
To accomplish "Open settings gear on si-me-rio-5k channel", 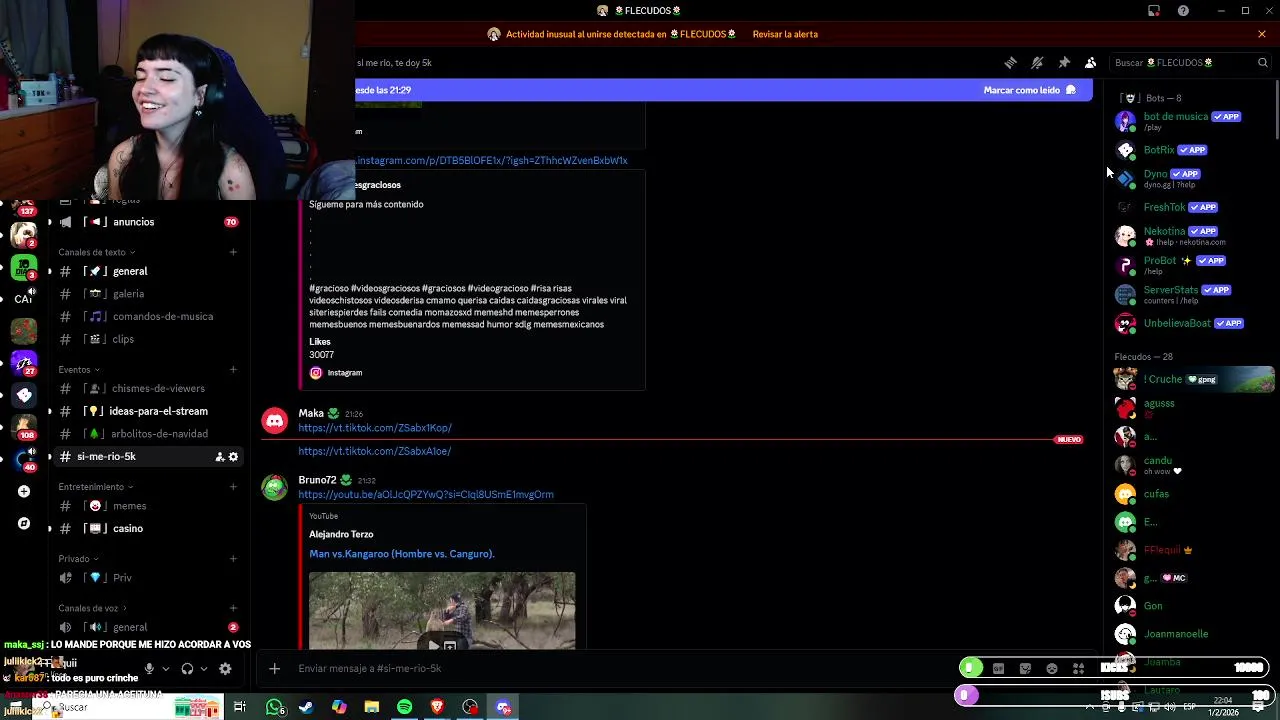I will pos(234,457).
